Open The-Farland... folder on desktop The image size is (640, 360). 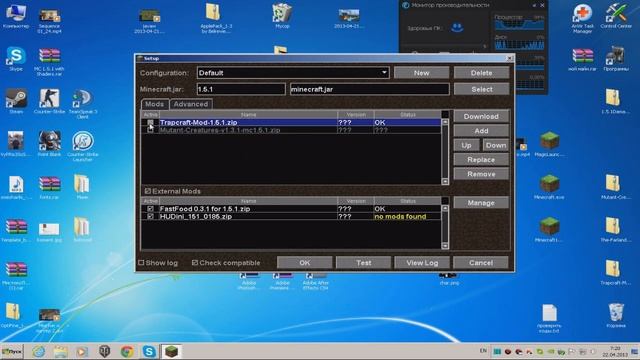tap(613, 229)
